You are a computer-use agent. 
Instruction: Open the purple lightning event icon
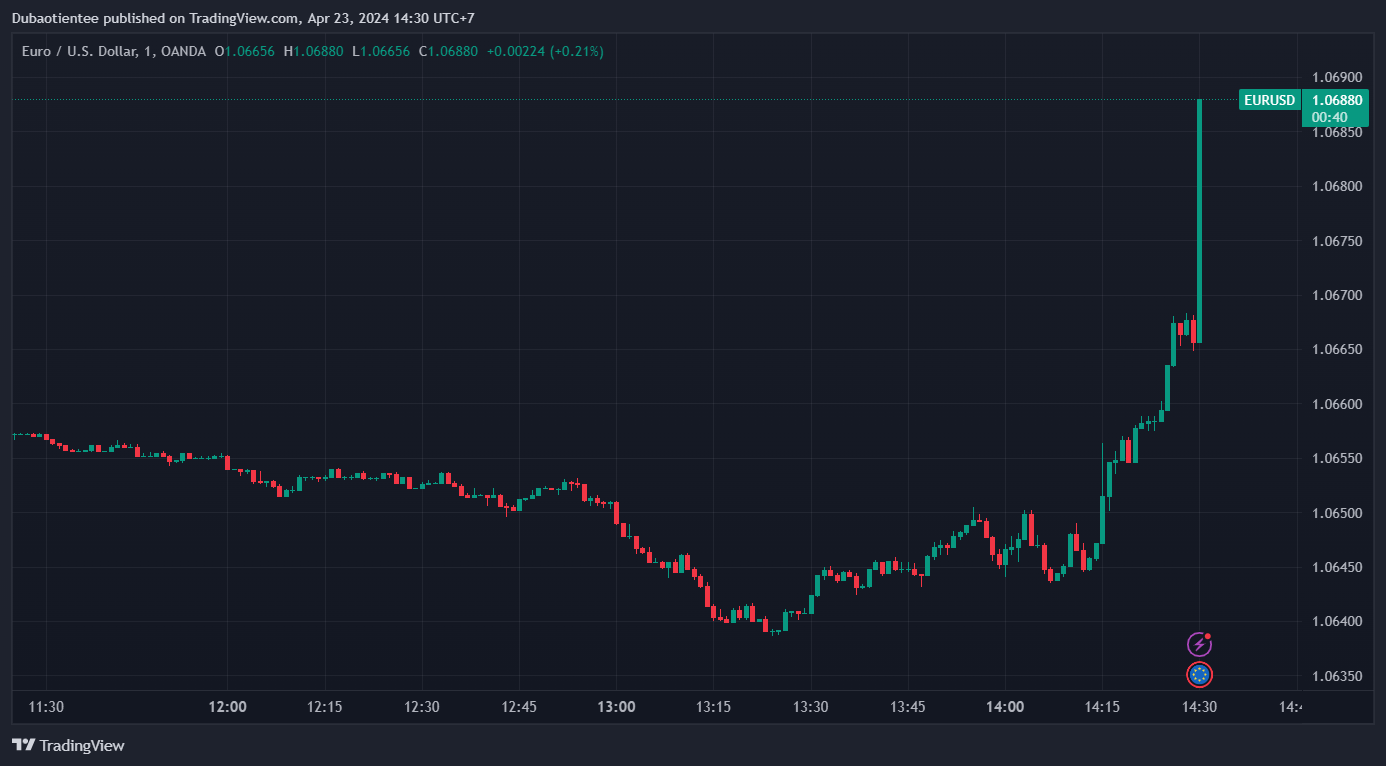pyautogui.click(x=1199, y=644)
